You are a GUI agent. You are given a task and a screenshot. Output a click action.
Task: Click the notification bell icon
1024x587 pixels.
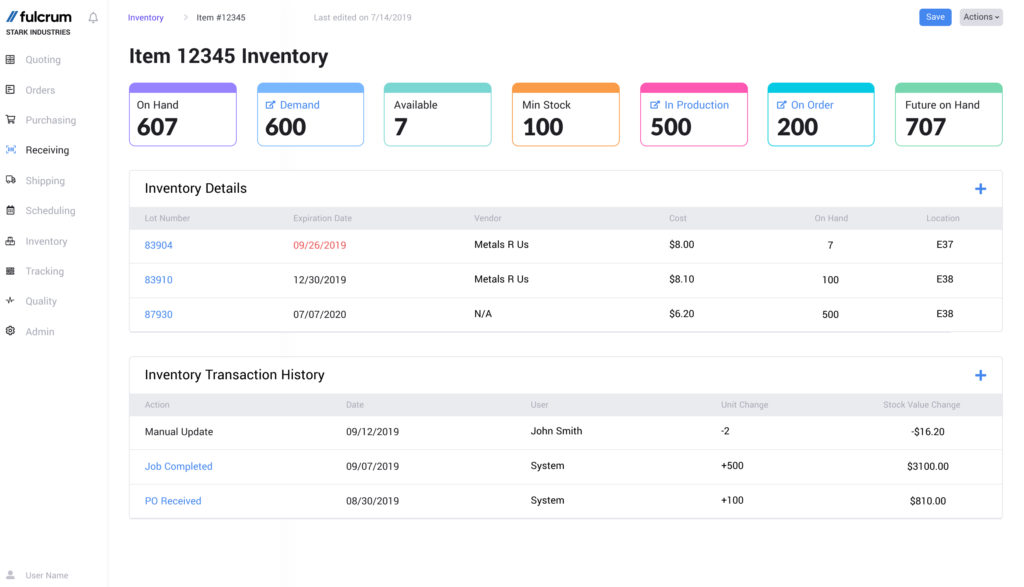(x=91, y=17)
